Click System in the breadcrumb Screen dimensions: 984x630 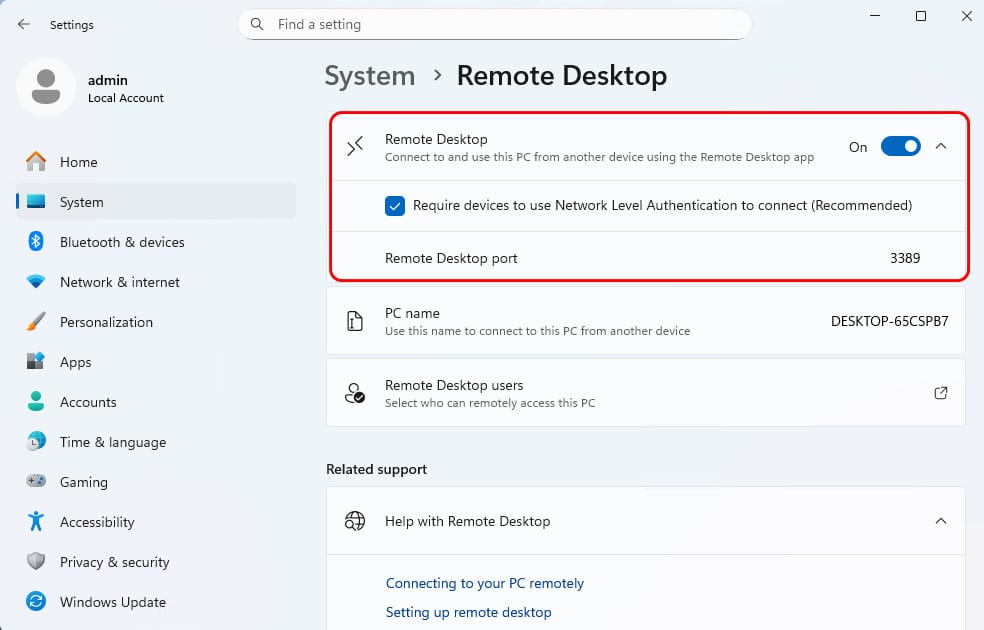[370, 76]
